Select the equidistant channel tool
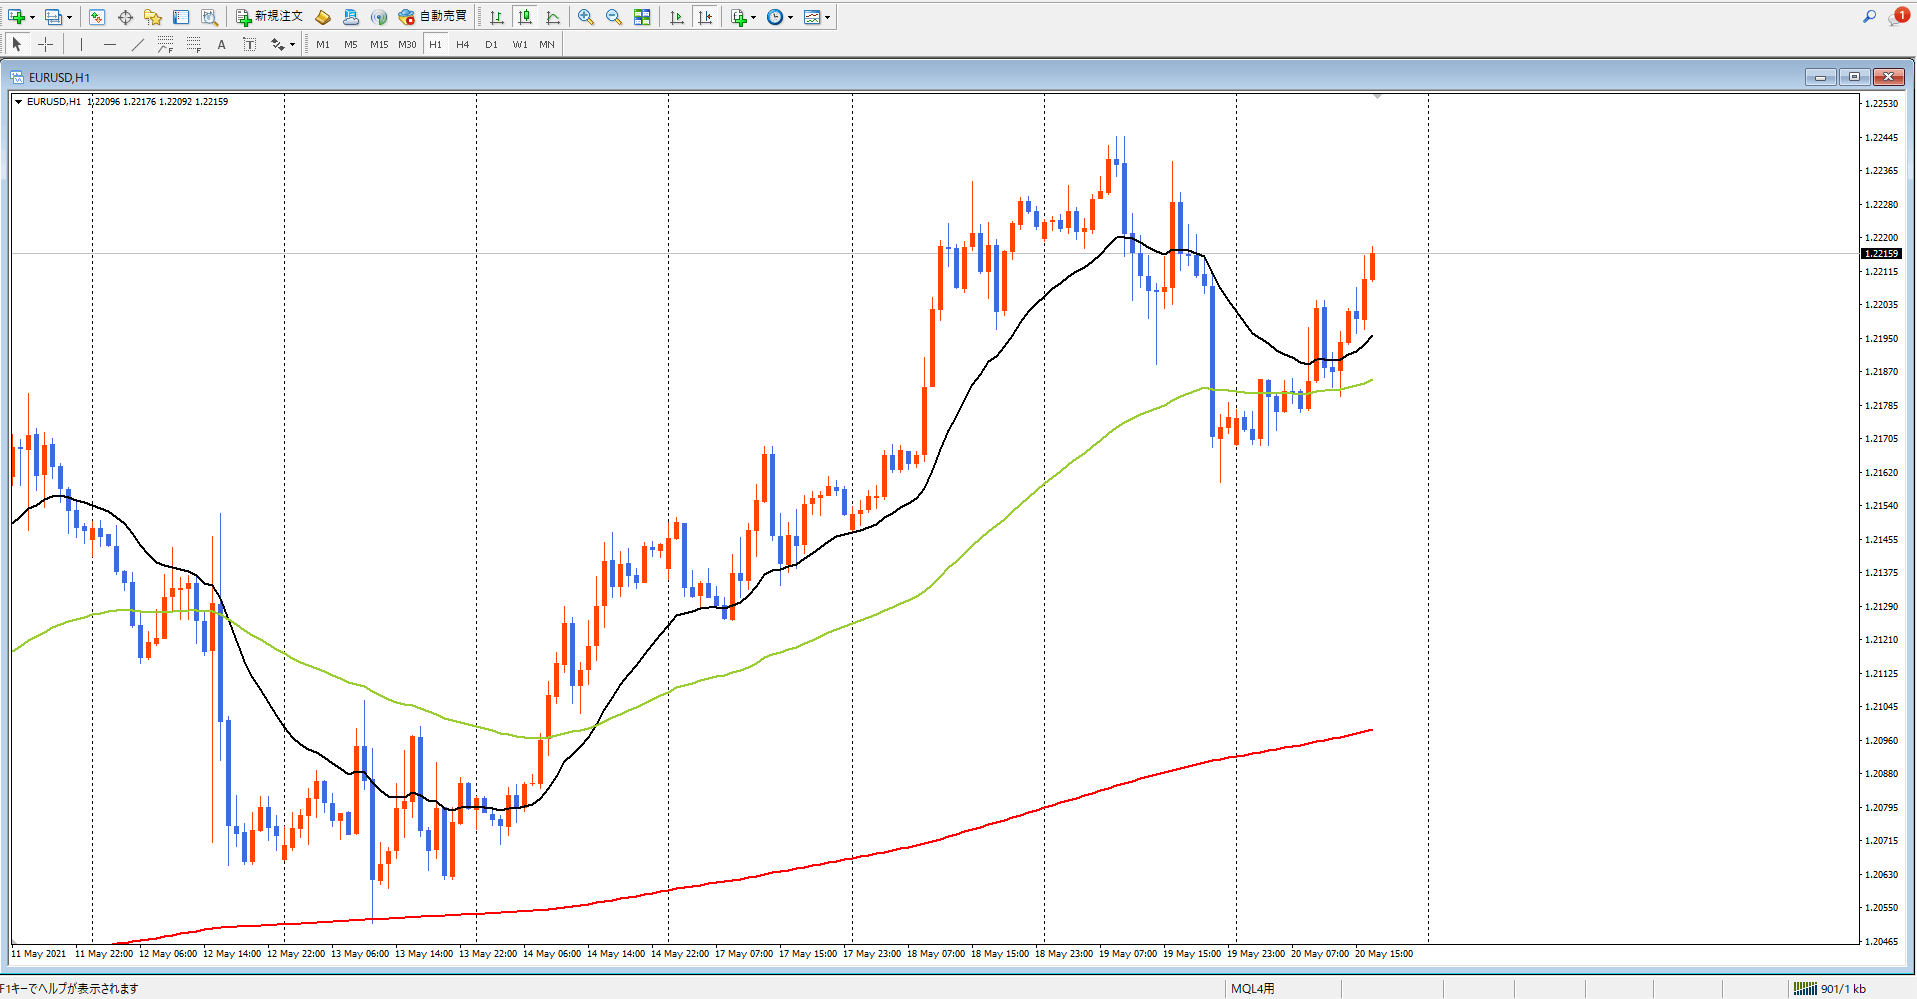This screenshot has width=1917, height=999. point(166,44)
